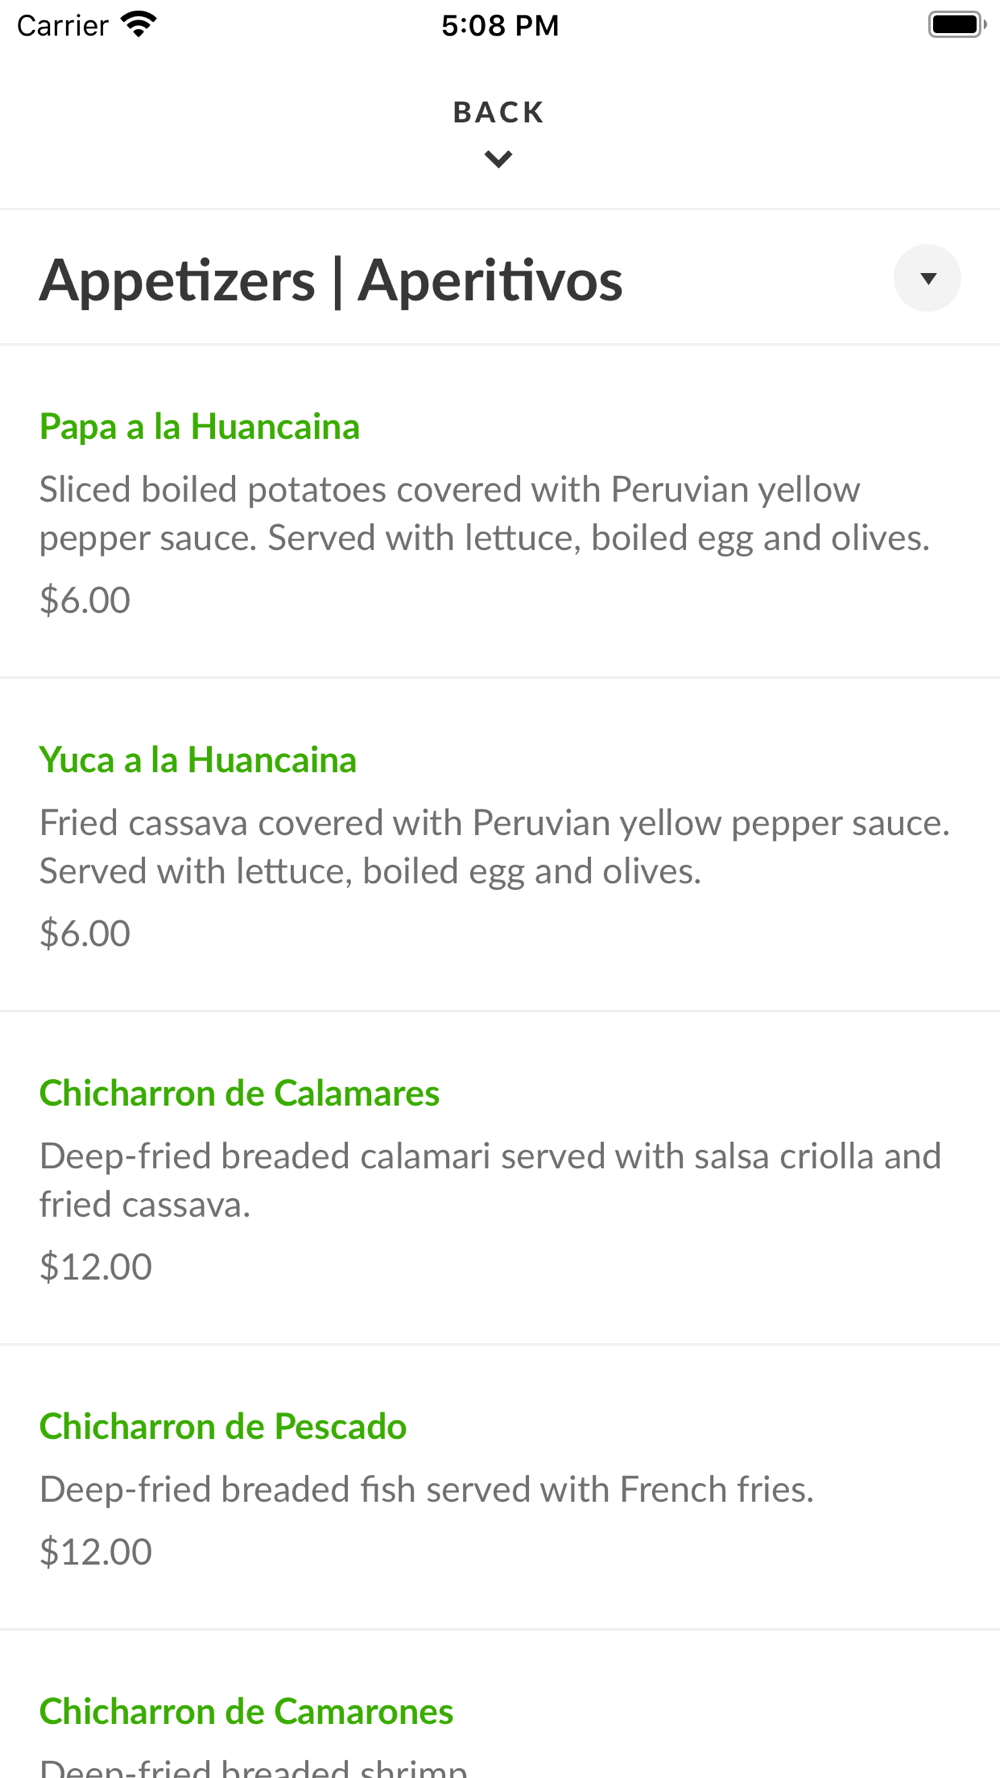Viewport: 1000px width, 1778px height.
Task: Click the $6.00 price under Papa
Action: (x=85, y=600)
